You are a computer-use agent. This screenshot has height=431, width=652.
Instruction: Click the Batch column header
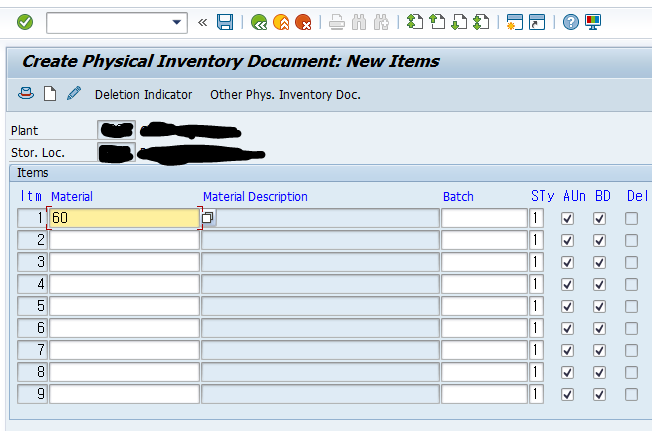(458, 196)
